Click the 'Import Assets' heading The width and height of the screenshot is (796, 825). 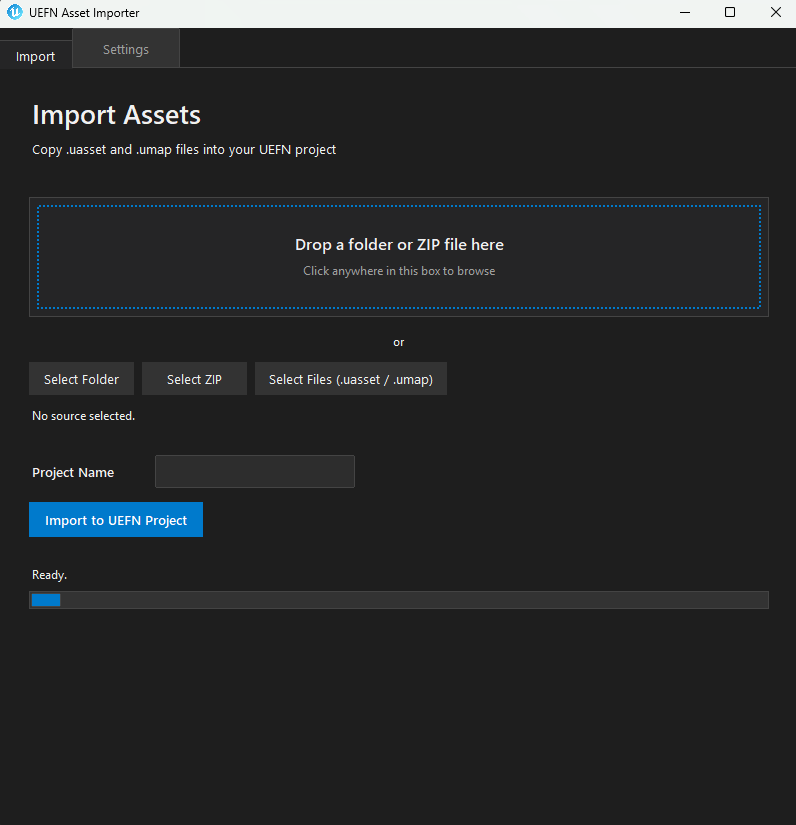click(116, 115)
